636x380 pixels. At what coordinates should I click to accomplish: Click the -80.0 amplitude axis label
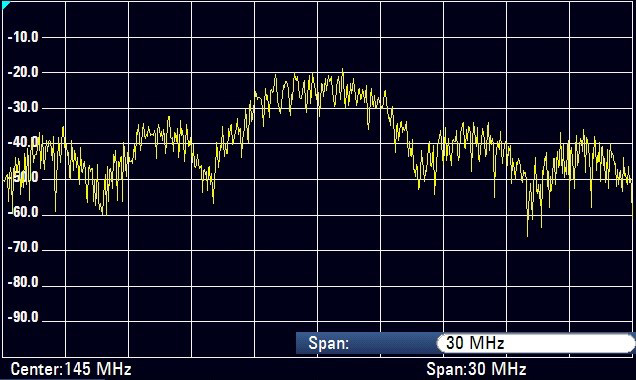click(23, 282)
